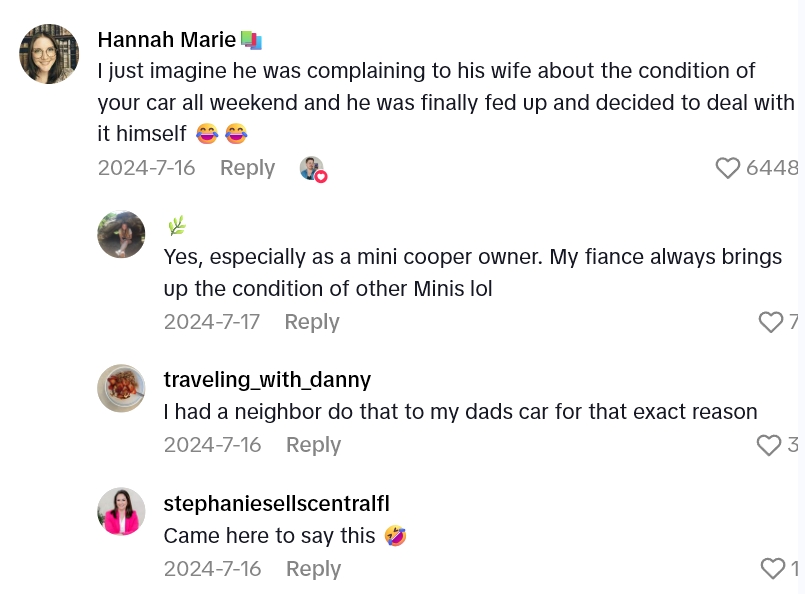This screenshot has height=594, width=805.
Task: Open the leaf-emoji commenter's avatar
Action: pos(121,235)
